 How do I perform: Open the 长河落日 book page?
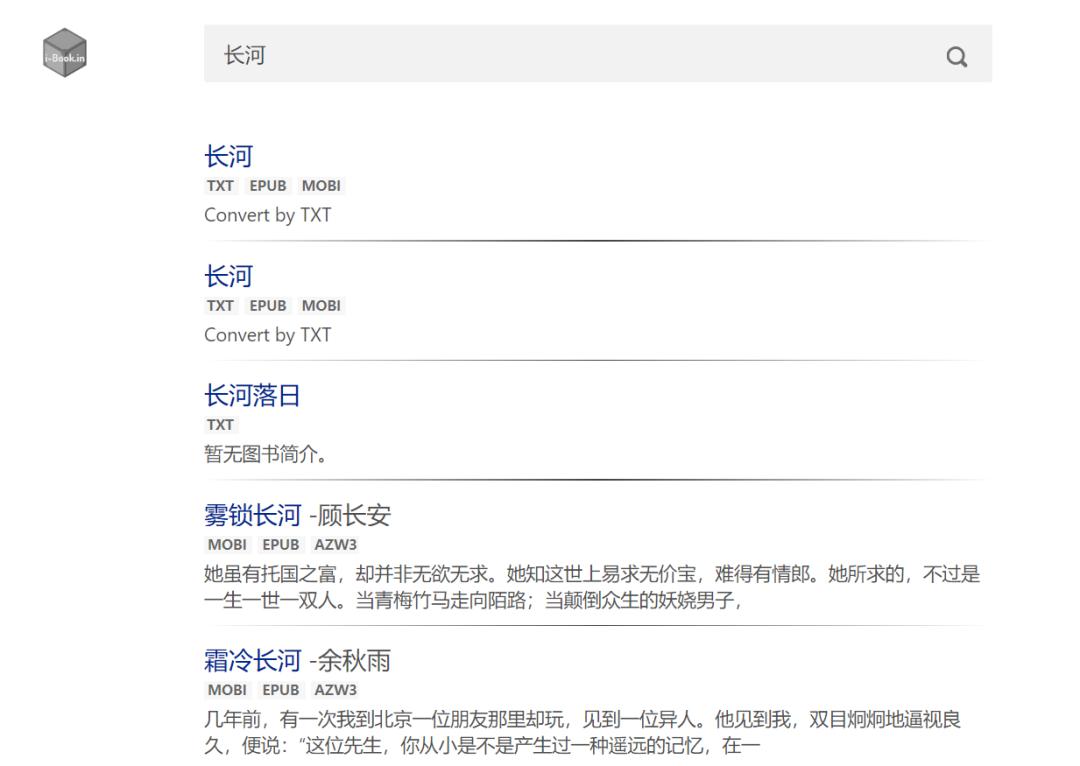251,395
